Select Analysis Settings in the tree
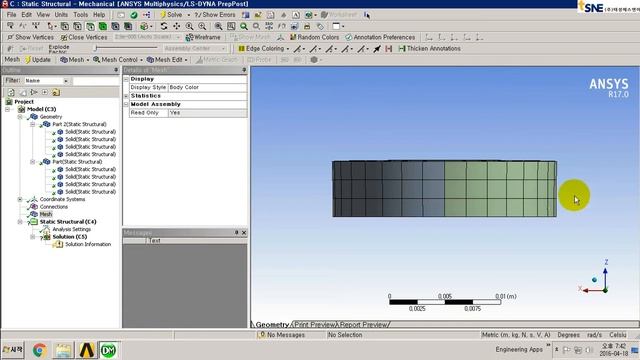Image resolution: width=640 pixels, height=360 pixels. pyautogui.click(x=71, y=229)
